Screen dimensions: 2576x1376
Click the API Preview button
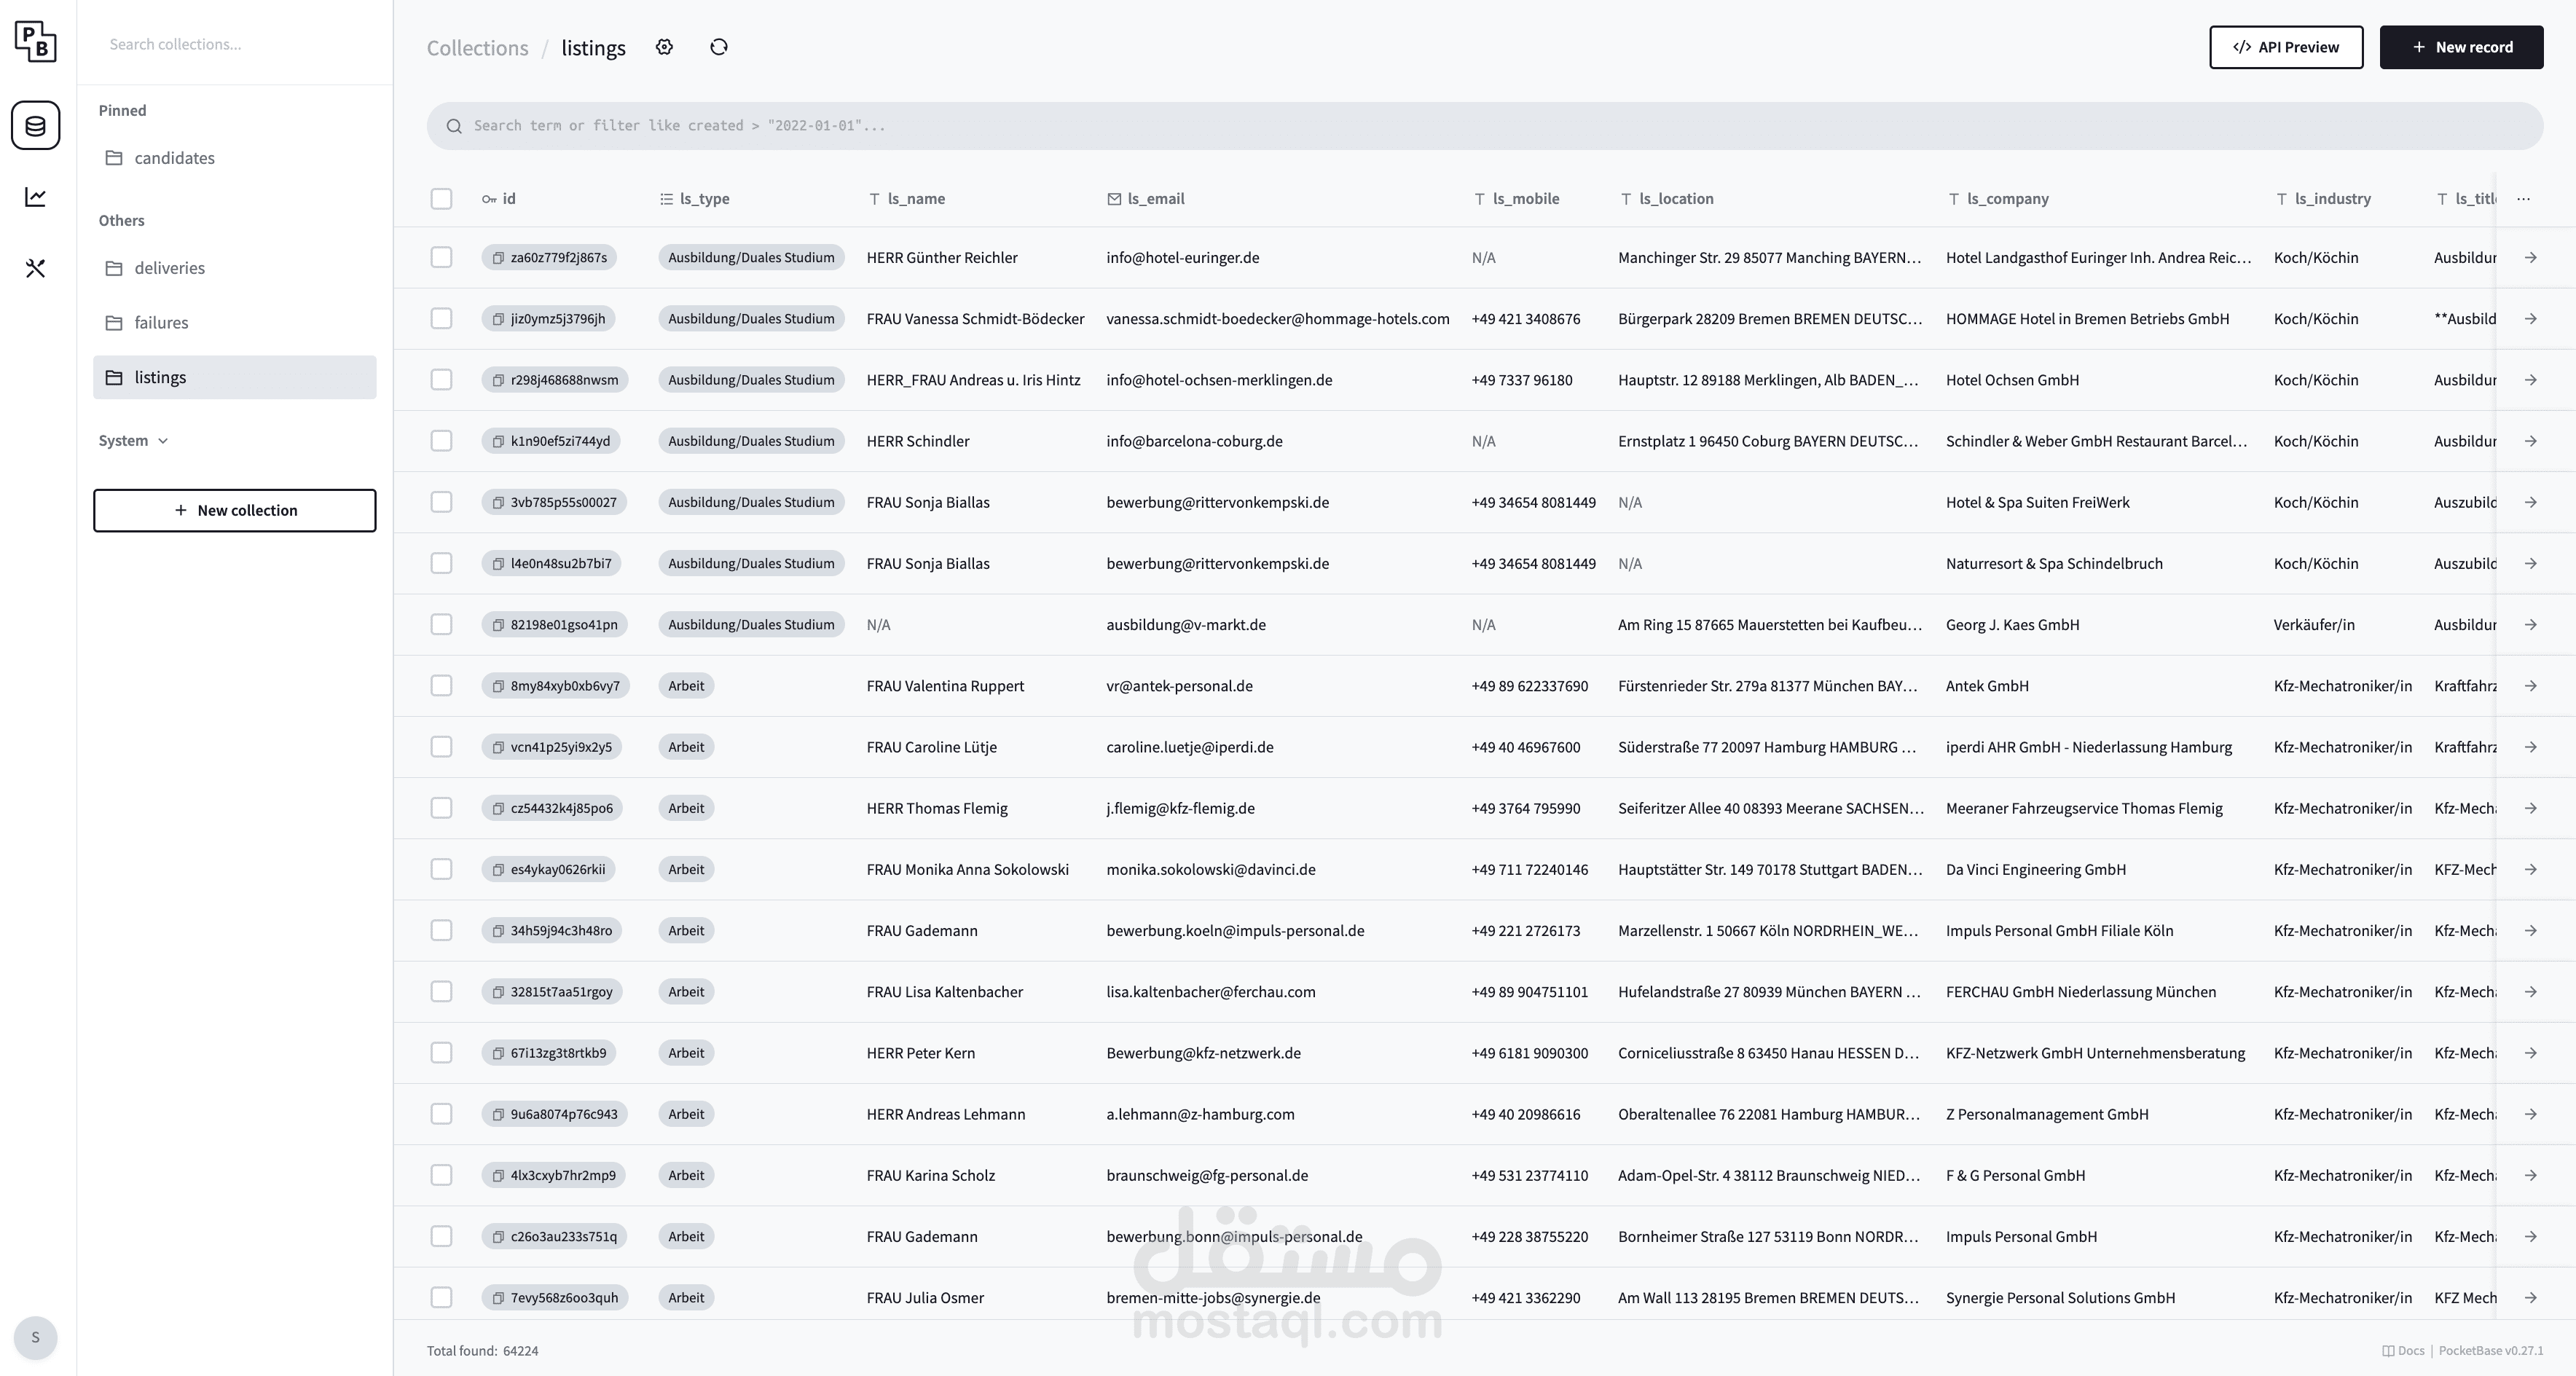click(2286, 47)
